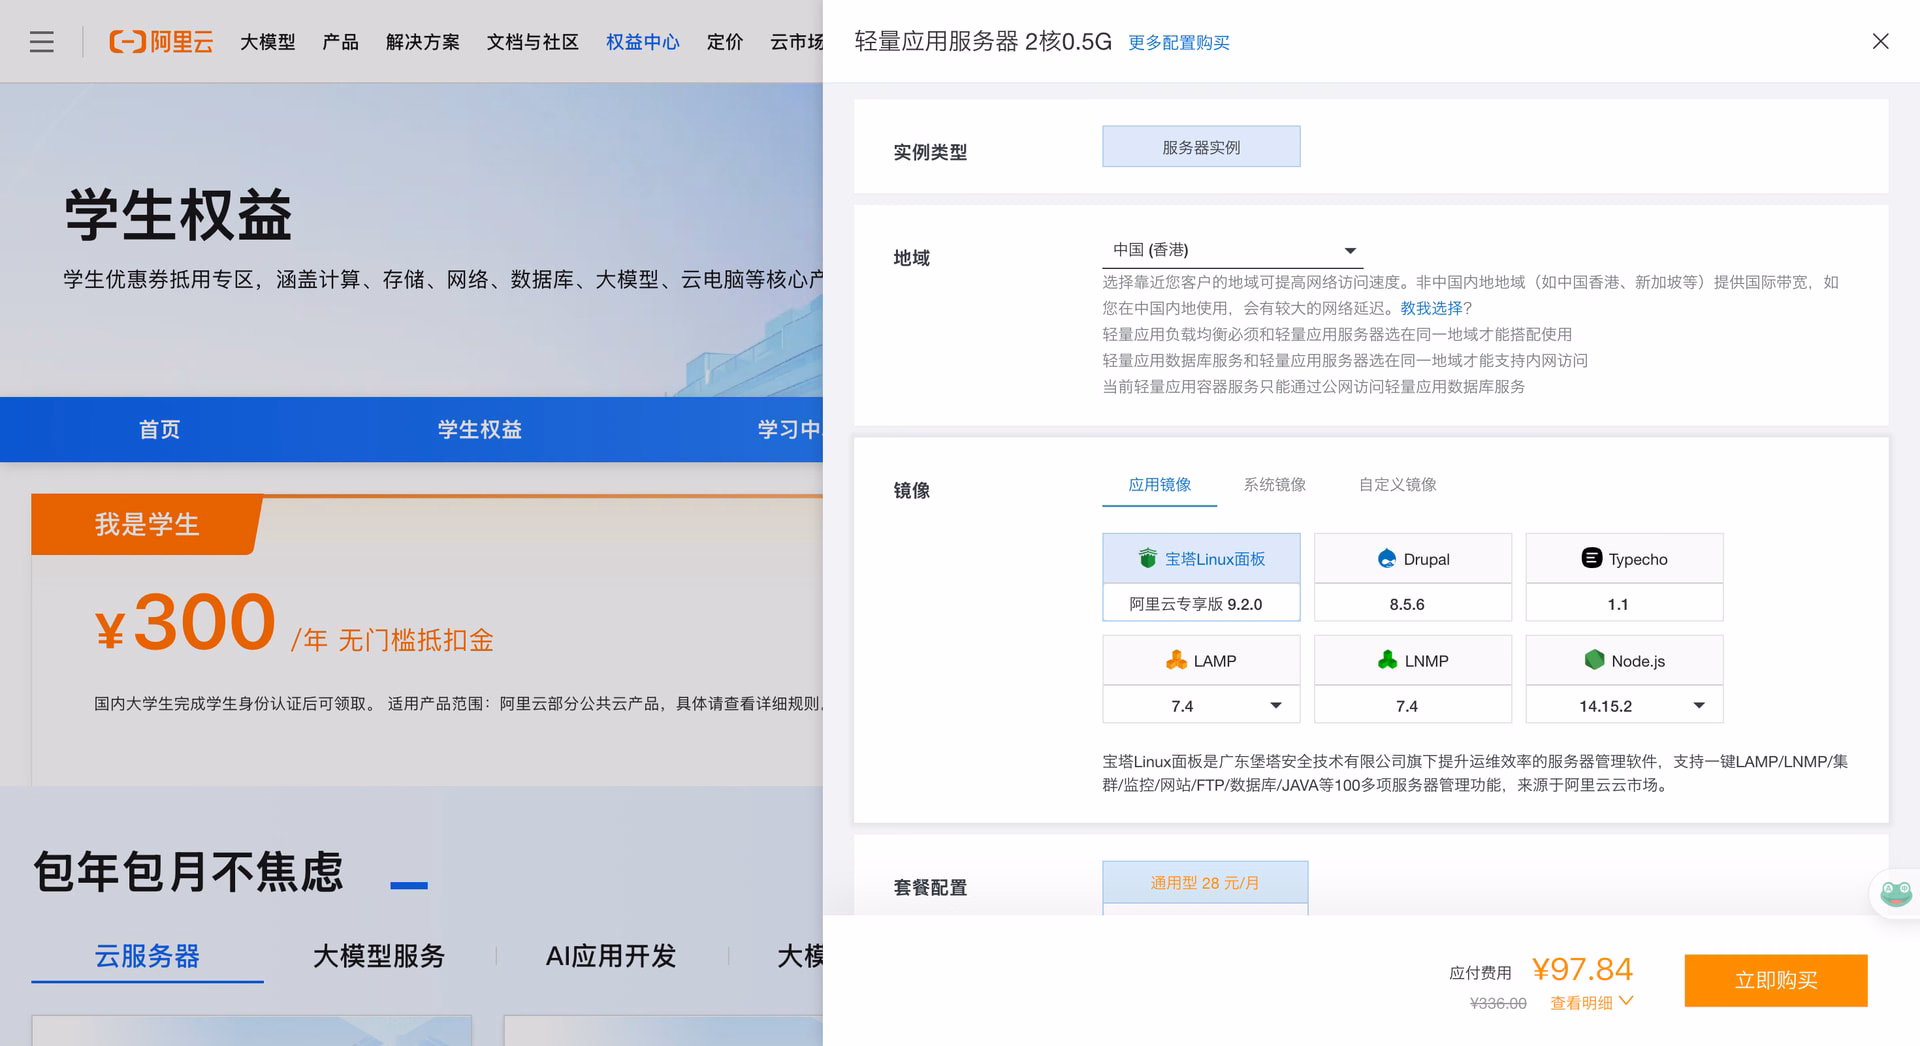Click the Typecho version 1.1 cell
Viewport: 1920px width, 1046px height.
(1624, 604)
